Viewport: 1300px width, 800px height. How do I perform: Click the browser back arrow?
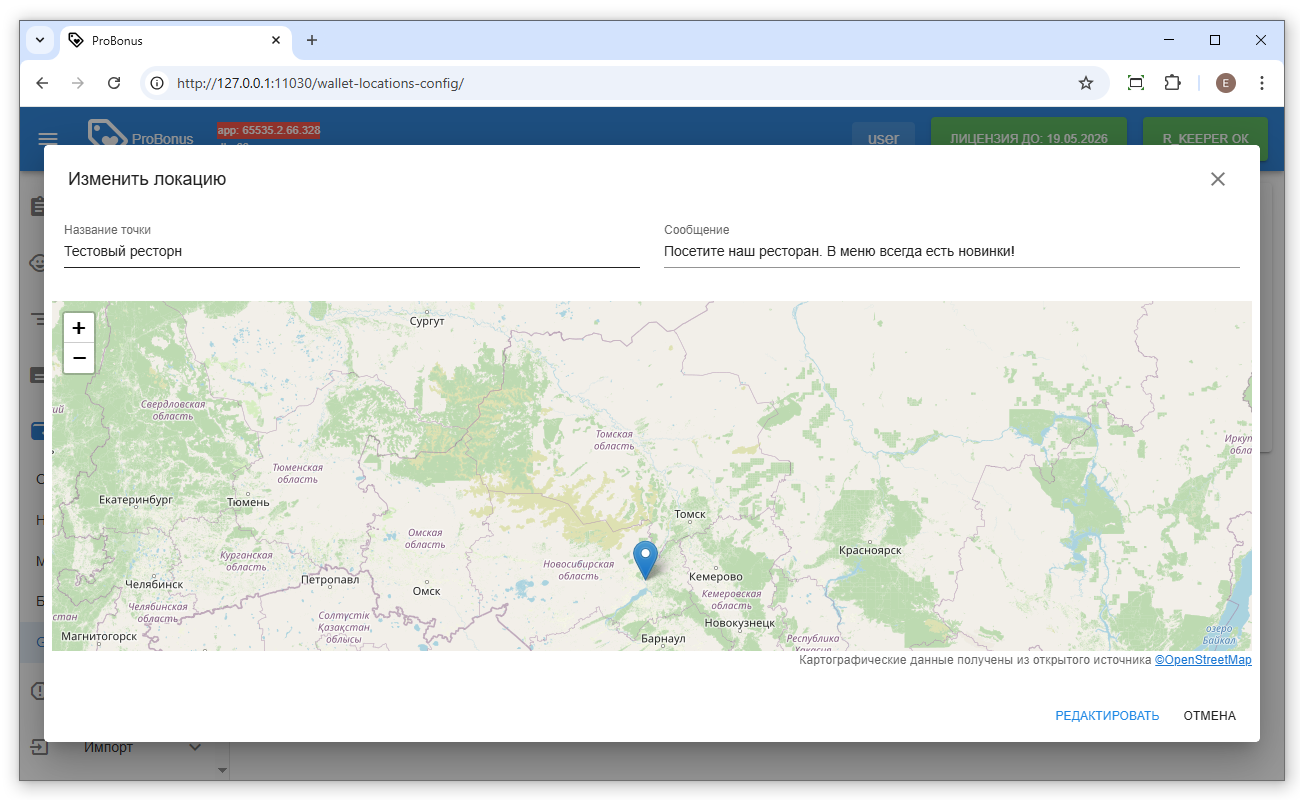[42, 83]
